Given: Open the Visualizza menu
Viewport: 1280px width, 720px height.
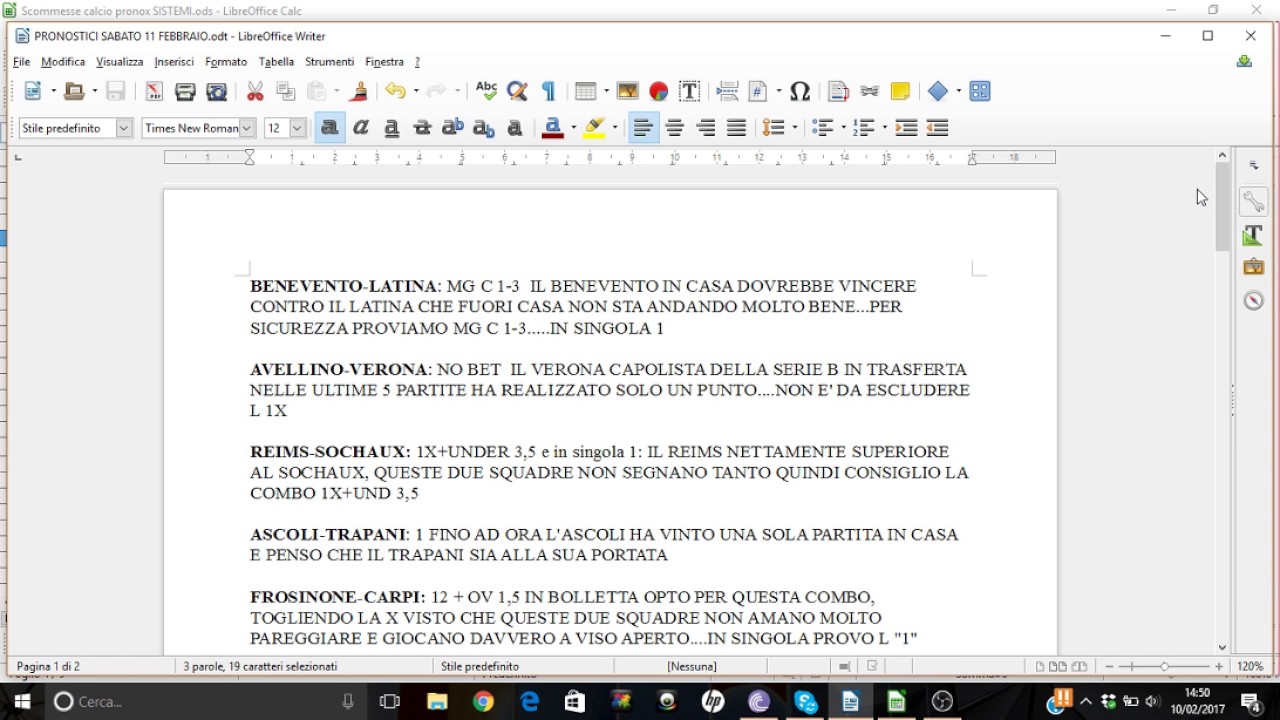Looking at the screenshot, I should click(120, 62).
